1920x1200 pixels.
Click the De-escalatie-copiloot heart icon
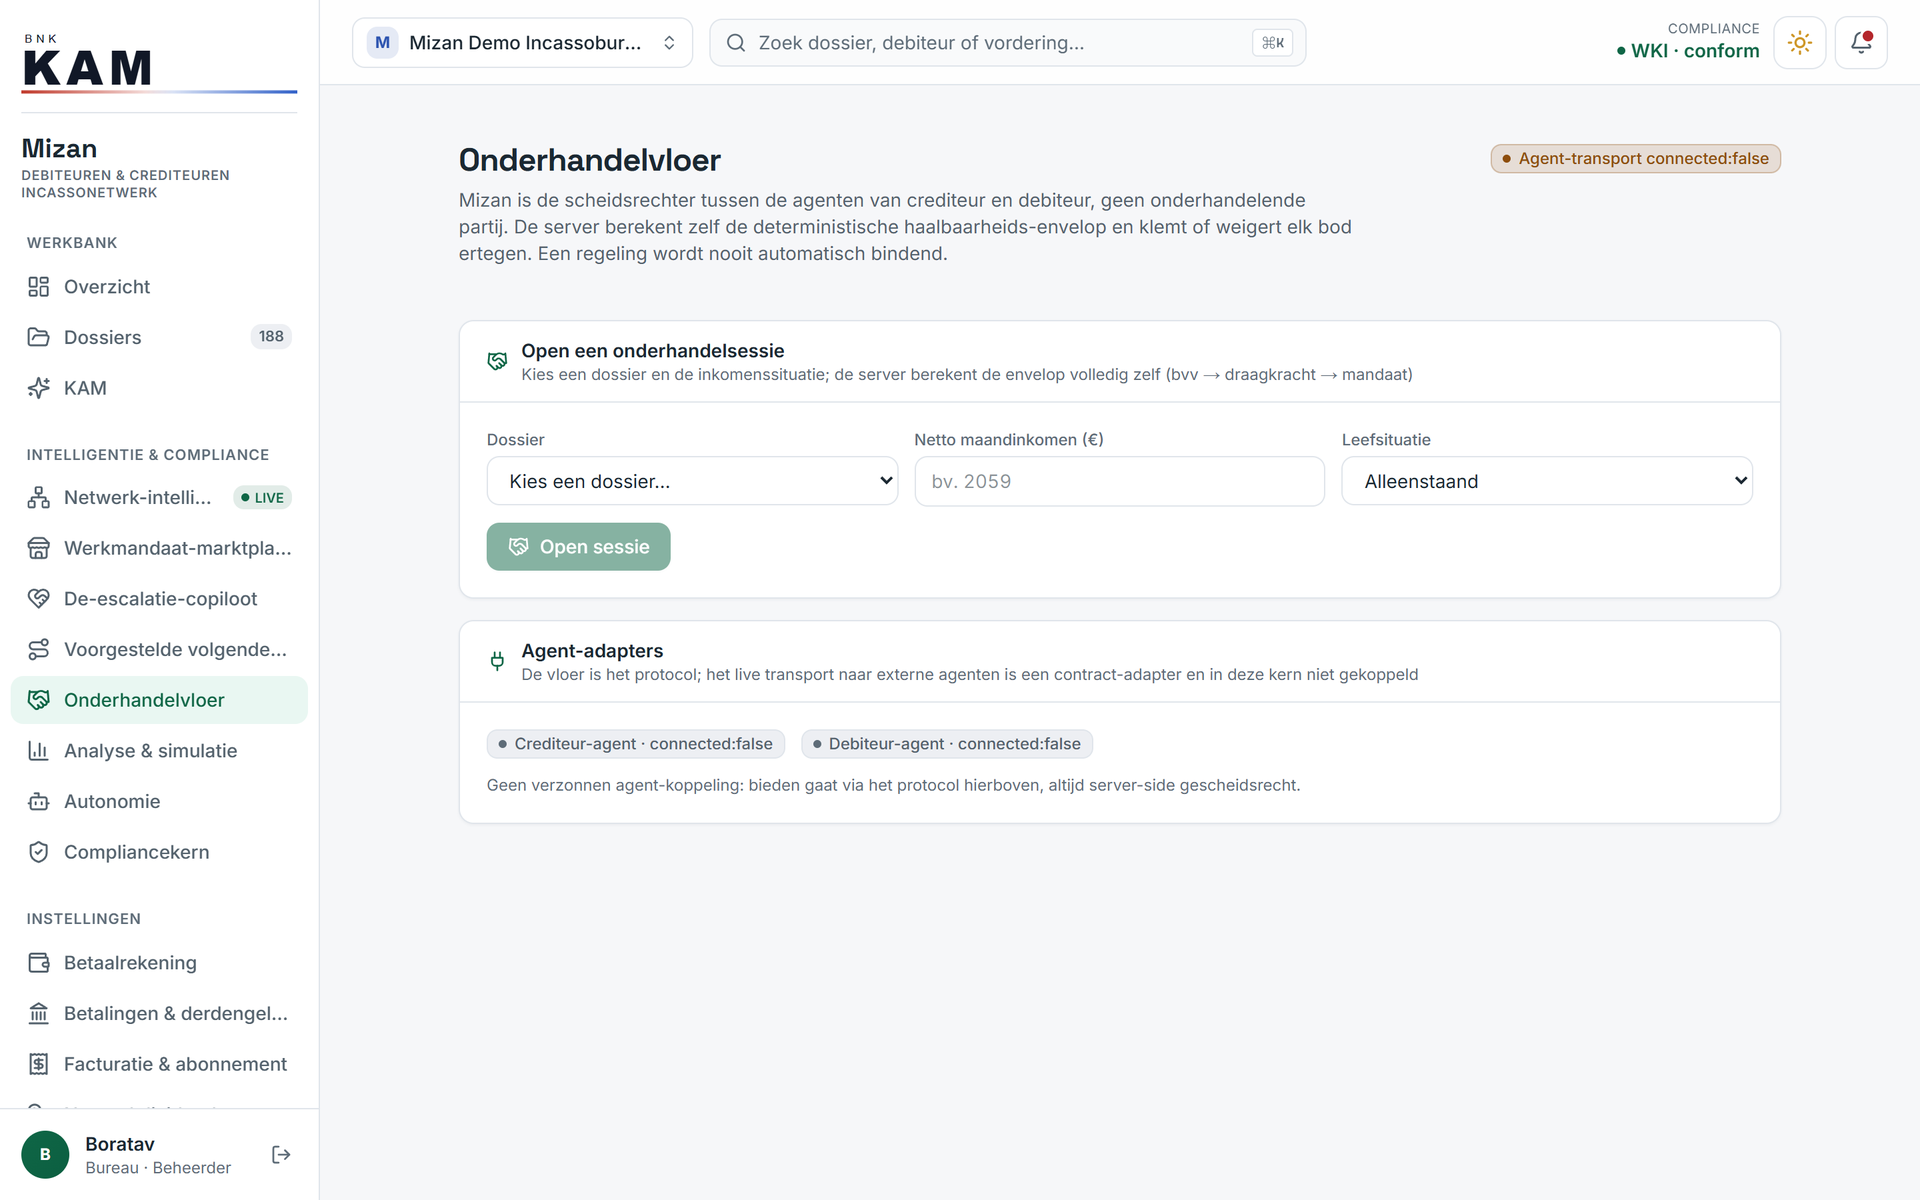38,598
